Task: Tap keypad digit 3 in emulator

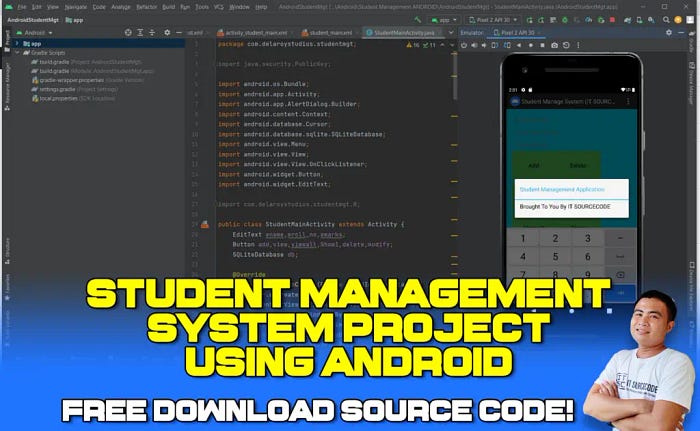Action: click(x=588, y=238)
